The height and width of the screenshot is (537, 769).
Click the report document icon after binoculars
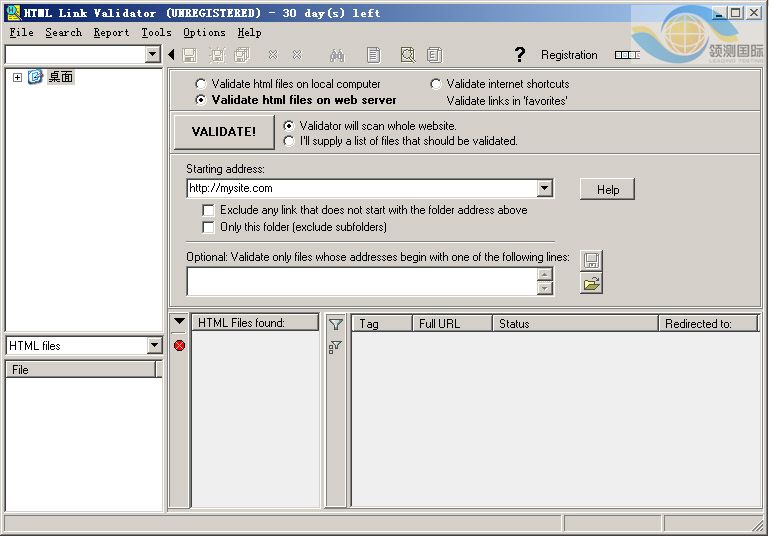(x=374, y=55)
